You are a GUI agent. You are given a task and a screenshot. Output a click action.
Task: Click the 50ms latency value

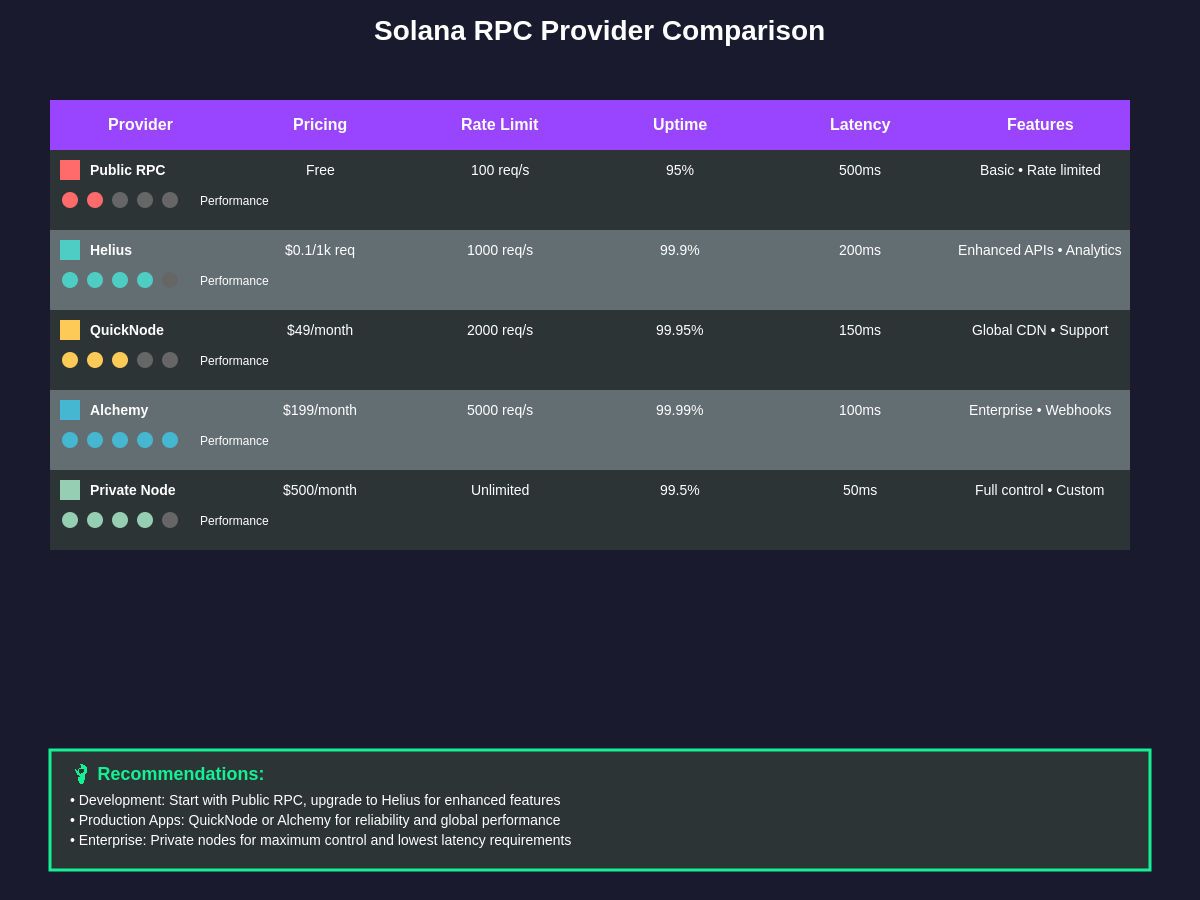click(x=860, y=490)
